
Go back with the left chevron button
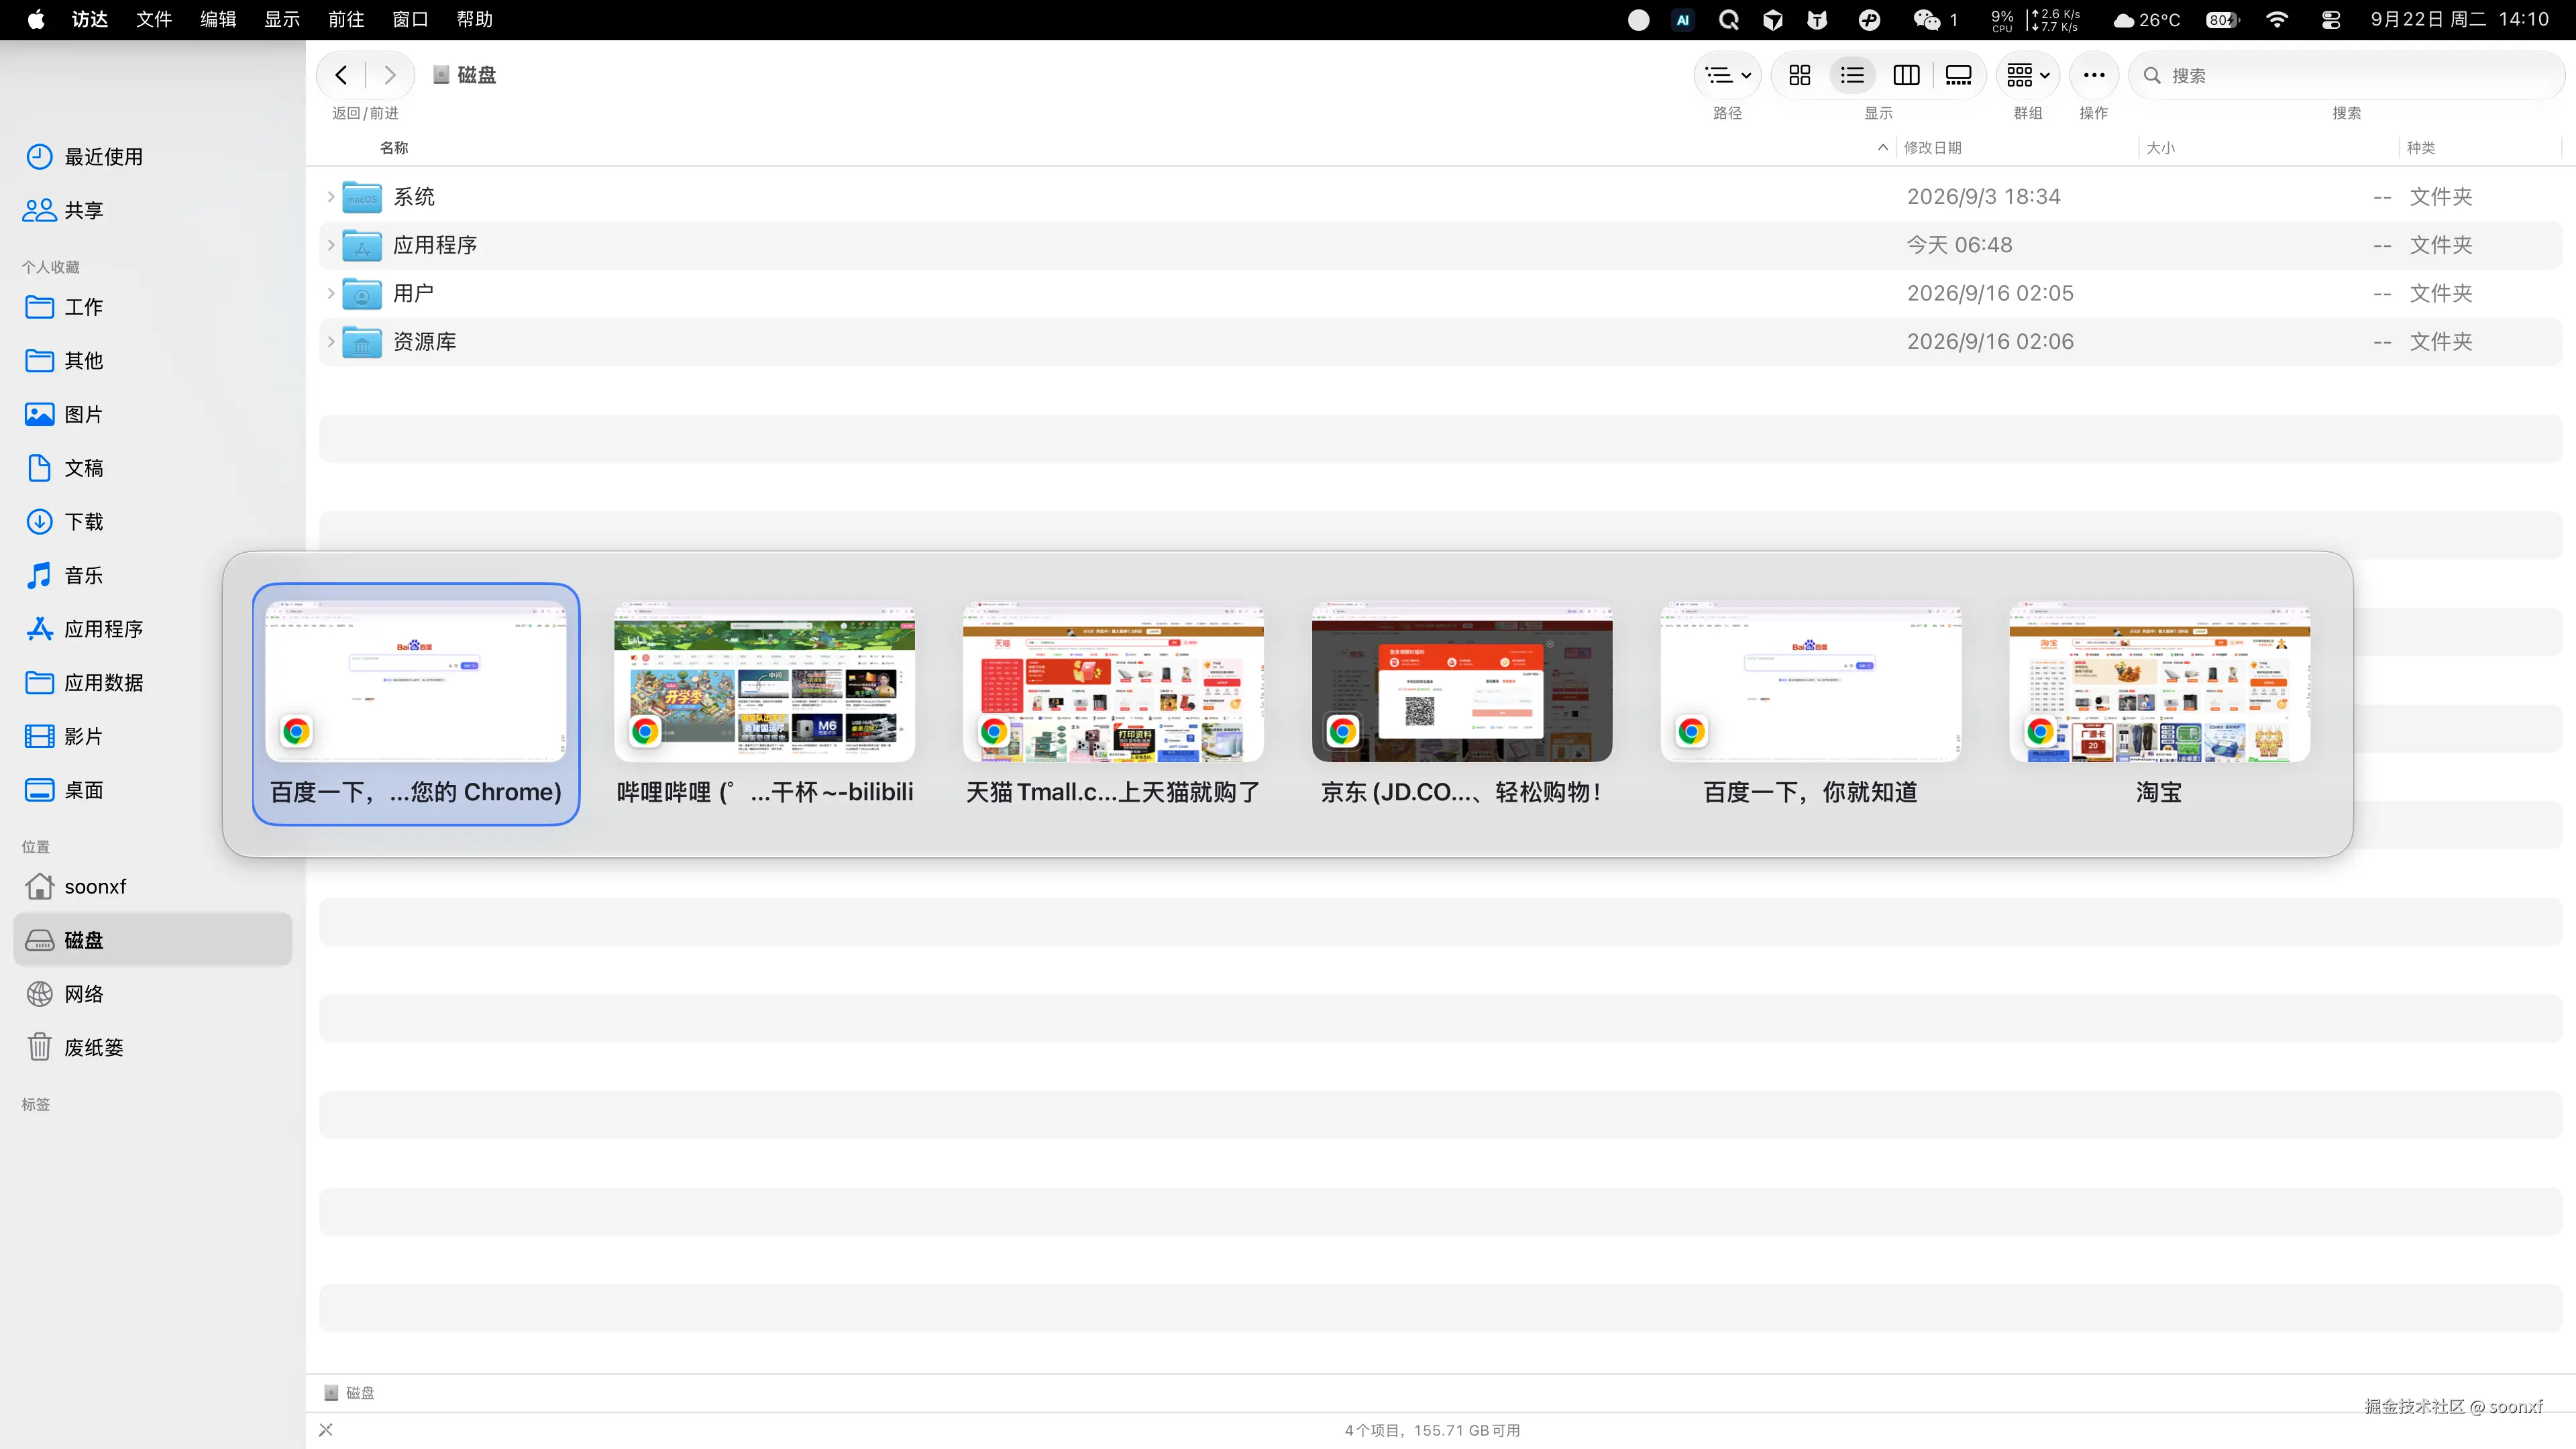(x=341, y=75)
